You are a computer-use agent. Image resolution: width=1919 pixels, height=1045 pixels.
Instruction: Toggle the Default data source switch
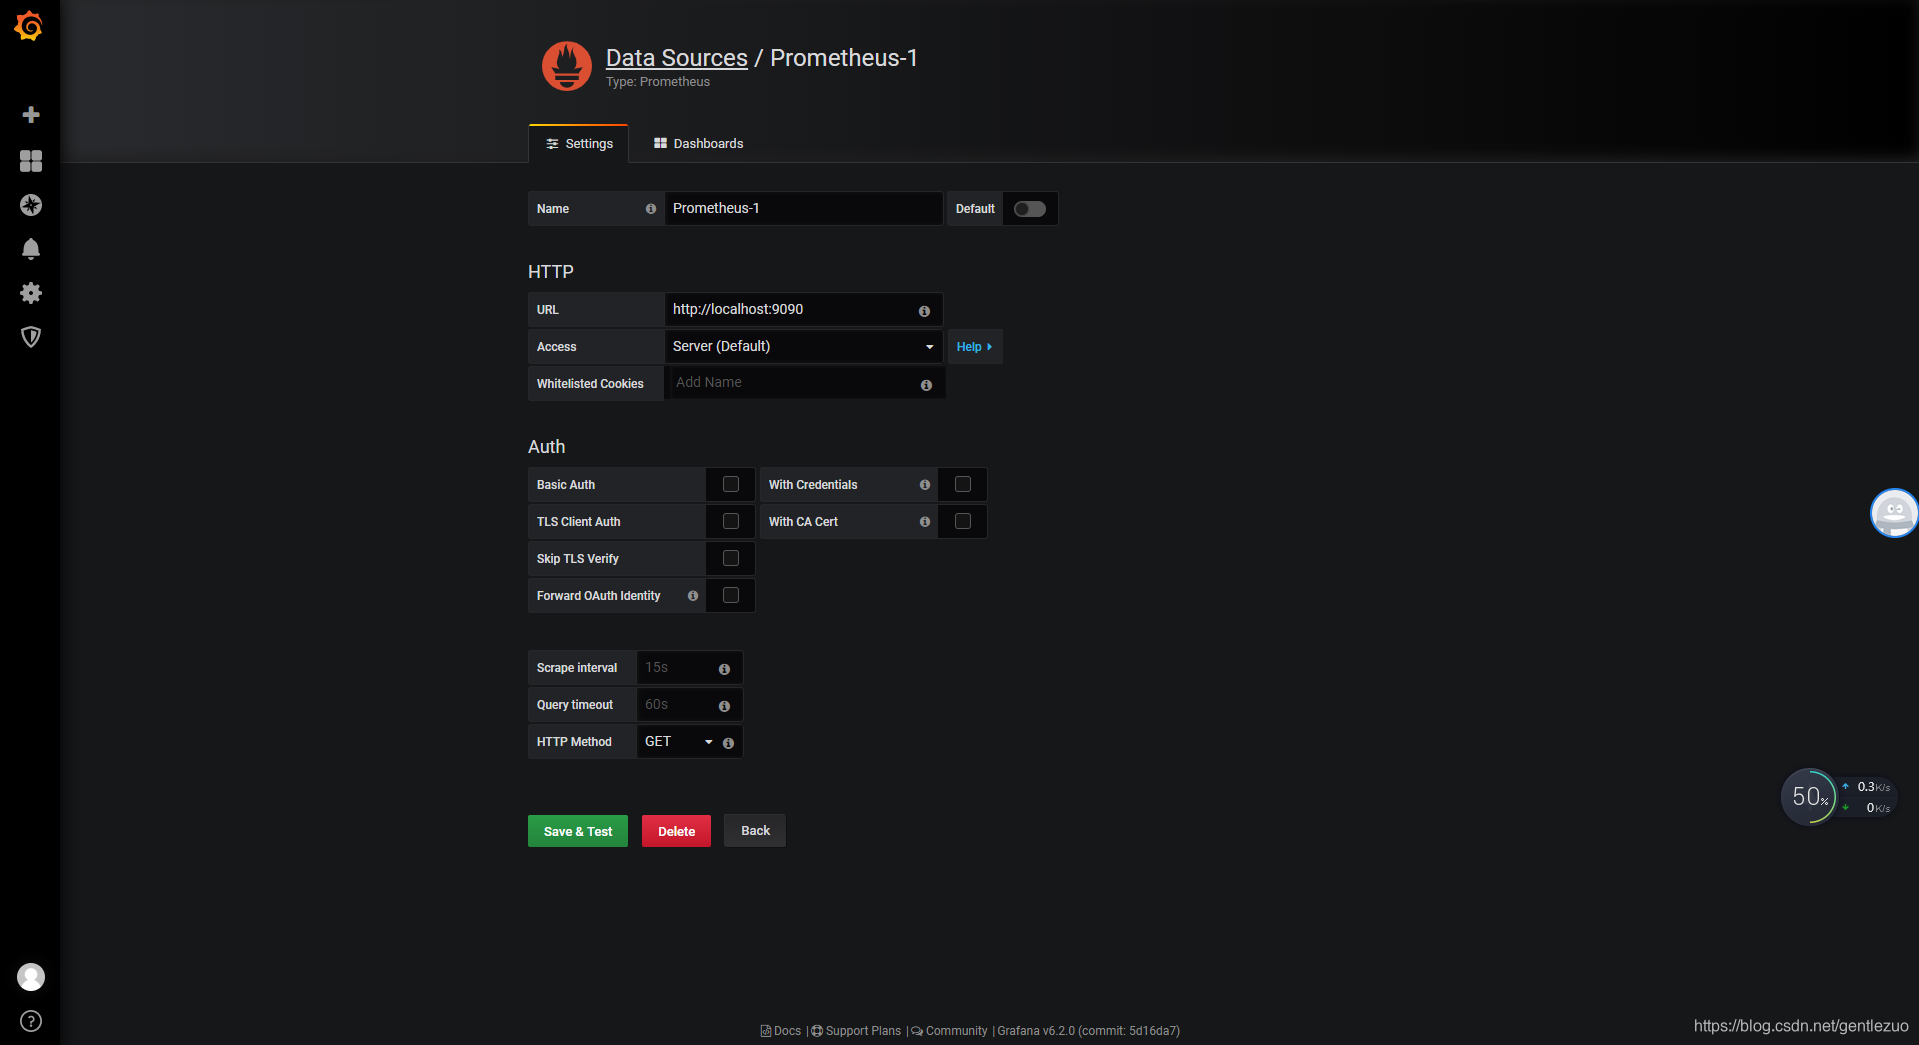(x=1030, y=209)
